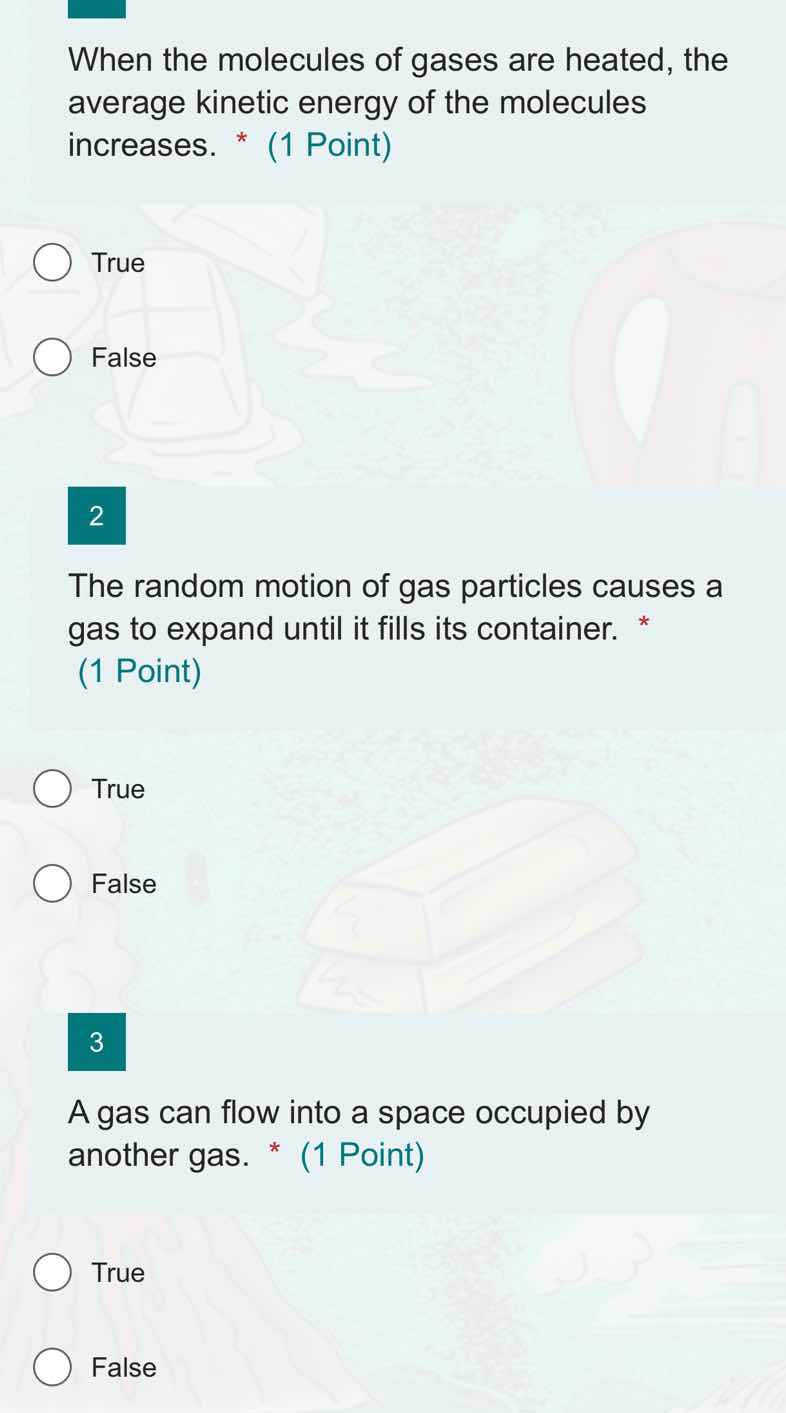Click the question 1 number badge
This screenshot has width=786, height=1413.
tap(96, 6)
